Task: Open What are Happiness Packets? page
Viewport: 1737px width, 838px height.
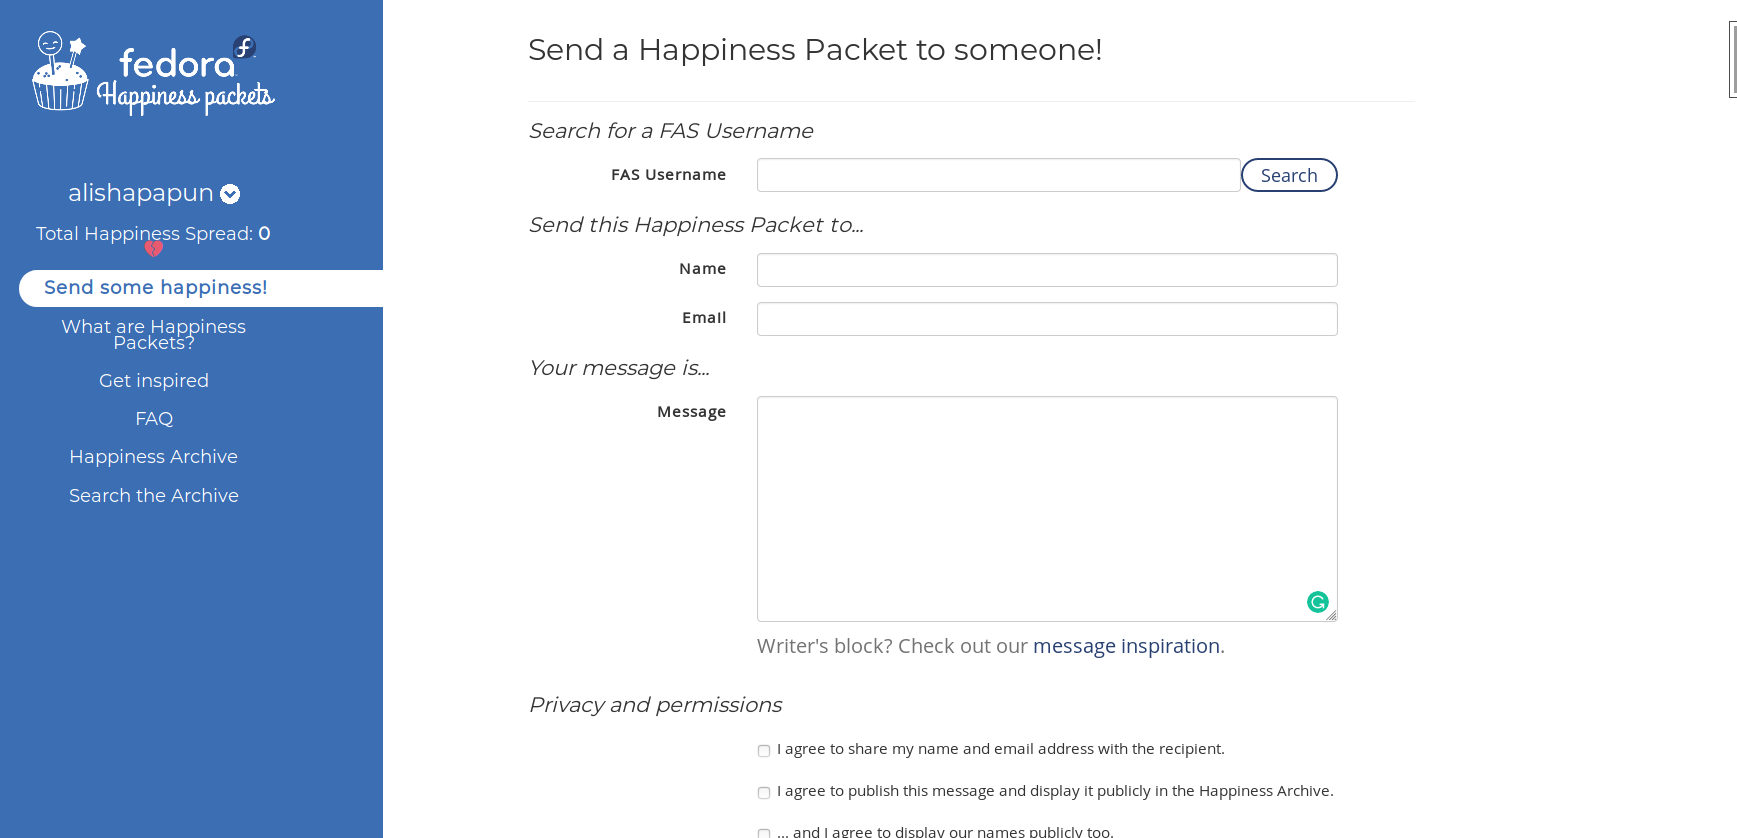Action: (153, 335)
